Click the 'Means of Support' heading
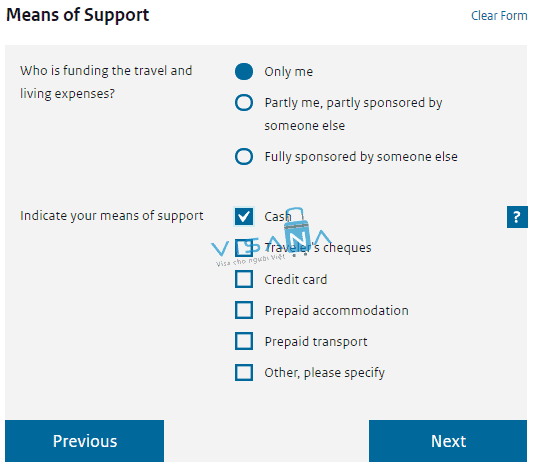Screen dimensions: 541x472 (x=79, y=16)
